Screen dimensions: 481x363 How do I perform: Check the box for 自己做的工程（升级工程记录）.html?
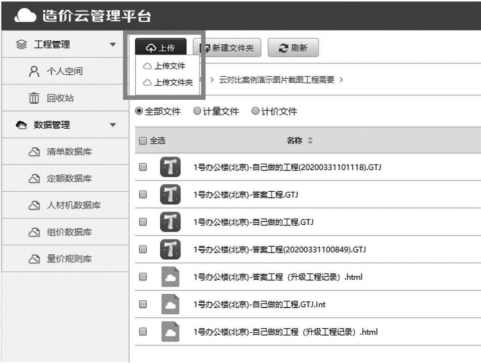pos(143,332)
